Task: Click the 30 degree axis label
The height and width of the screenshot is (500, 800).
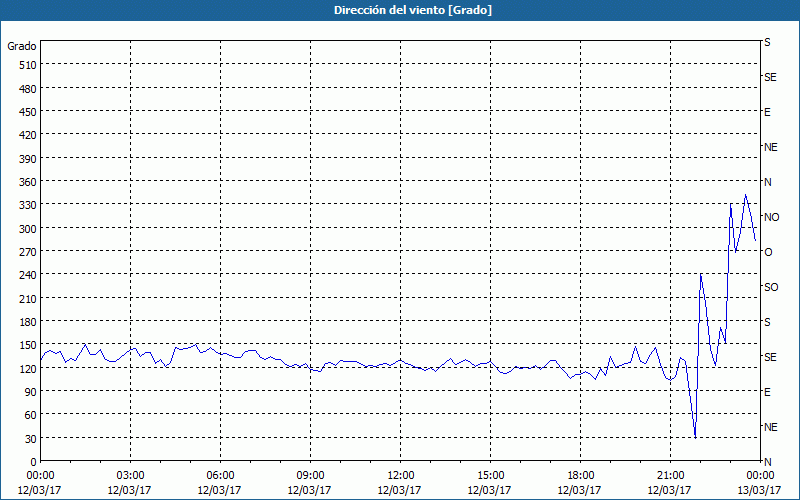Action: point(31,439)
